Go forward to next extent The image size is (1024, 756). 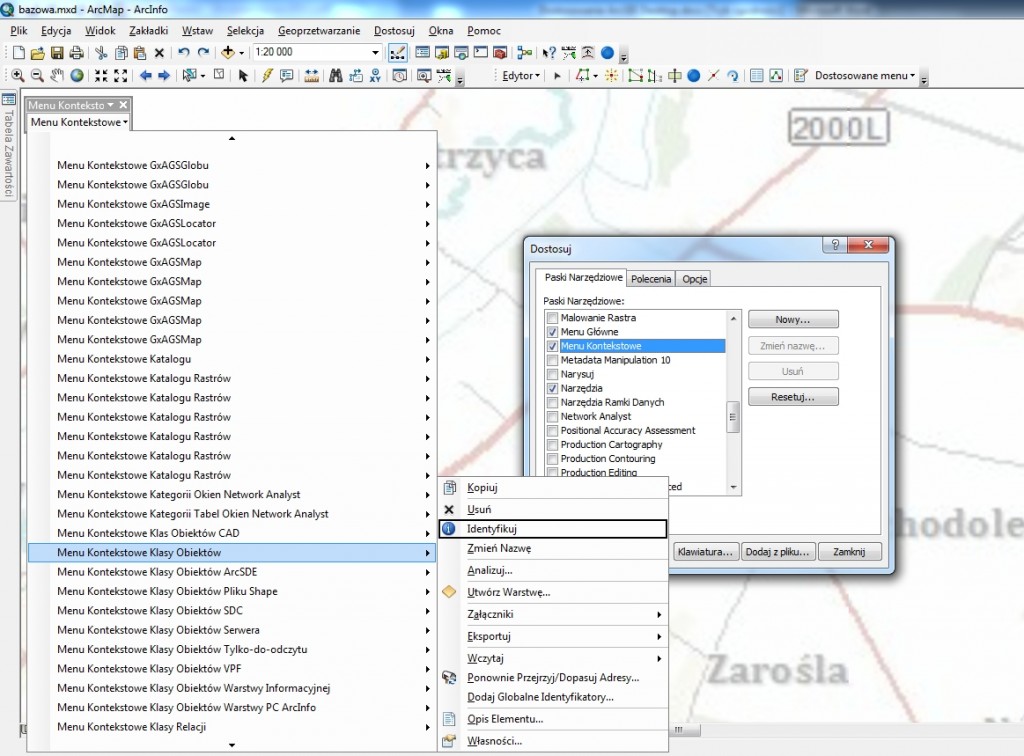pos(164,76)
